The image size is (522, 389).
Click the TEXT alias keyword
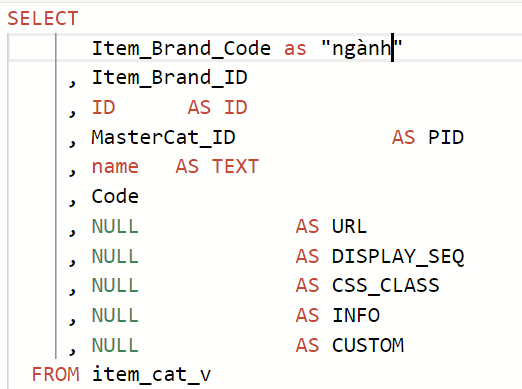[235, 167]
